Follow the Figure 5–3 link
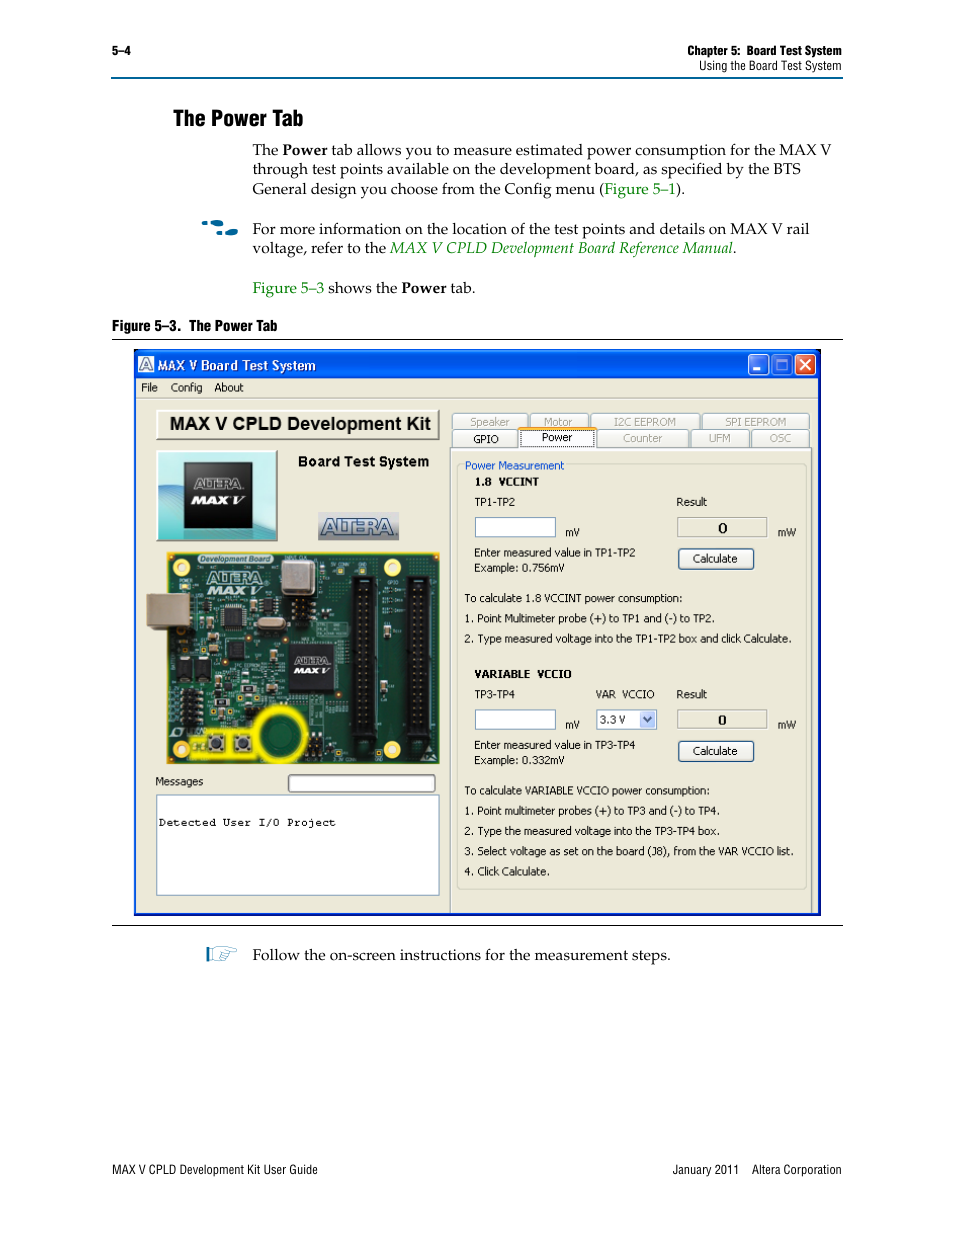Viewport: 954px width, 1235px height. 288,288
